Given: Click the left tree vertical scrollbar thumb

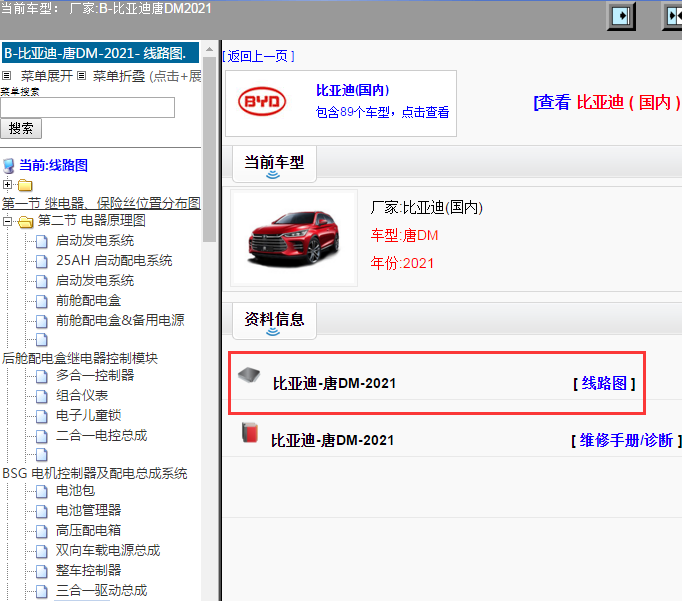Looking at the screenshot, I should point(210,149).
